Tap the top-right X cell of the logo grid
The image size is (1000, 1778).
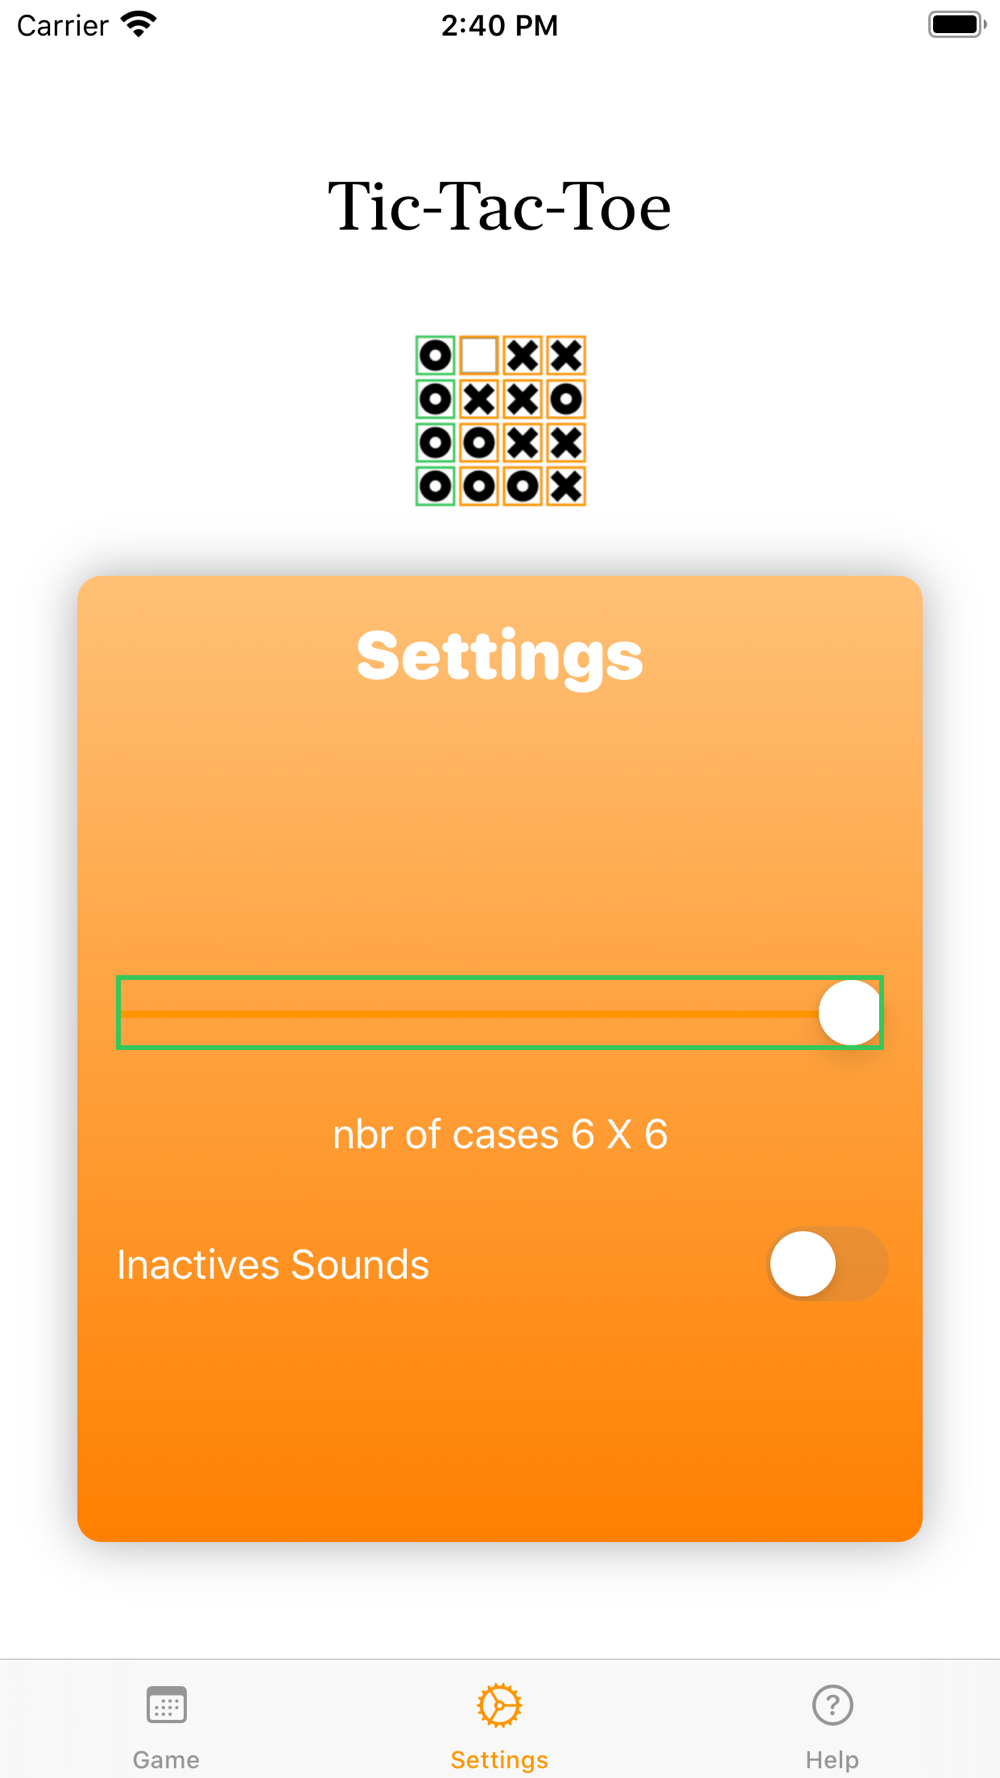pos(566,356)
